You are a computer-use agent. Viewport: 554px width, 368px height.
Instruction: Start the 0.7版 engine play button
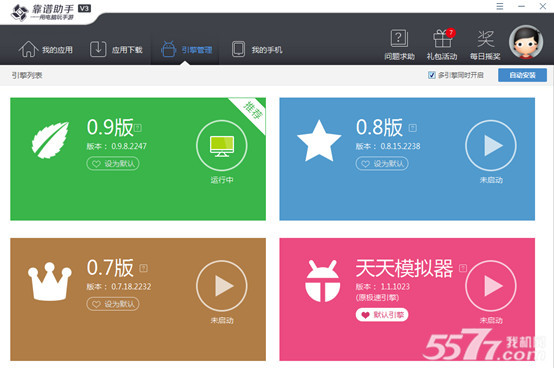[222, 286]
